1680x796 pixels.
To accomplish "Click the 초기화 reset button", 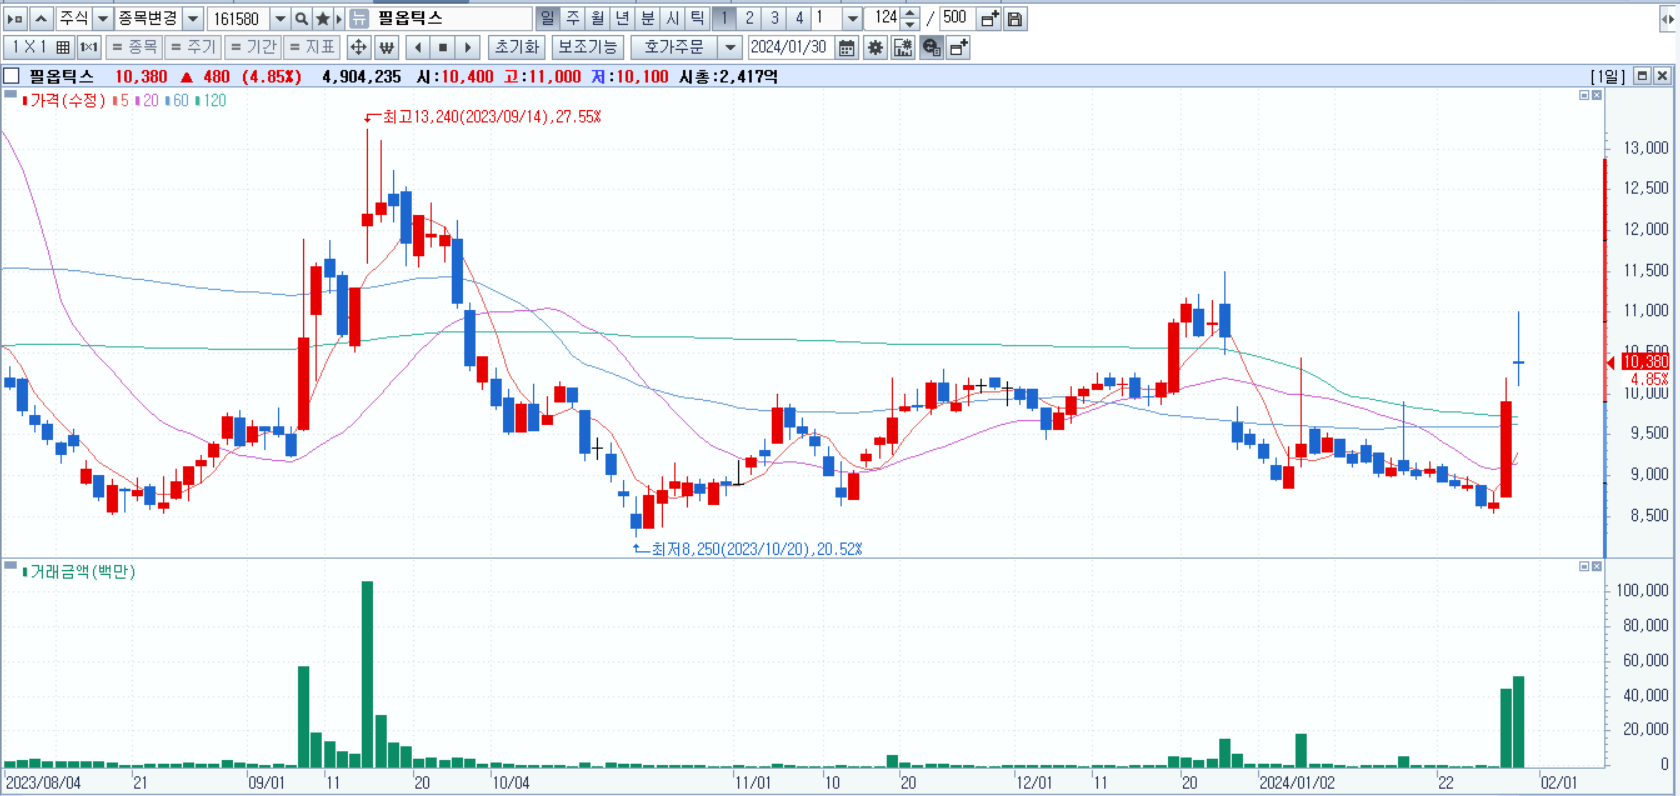I will pos(516,47).
